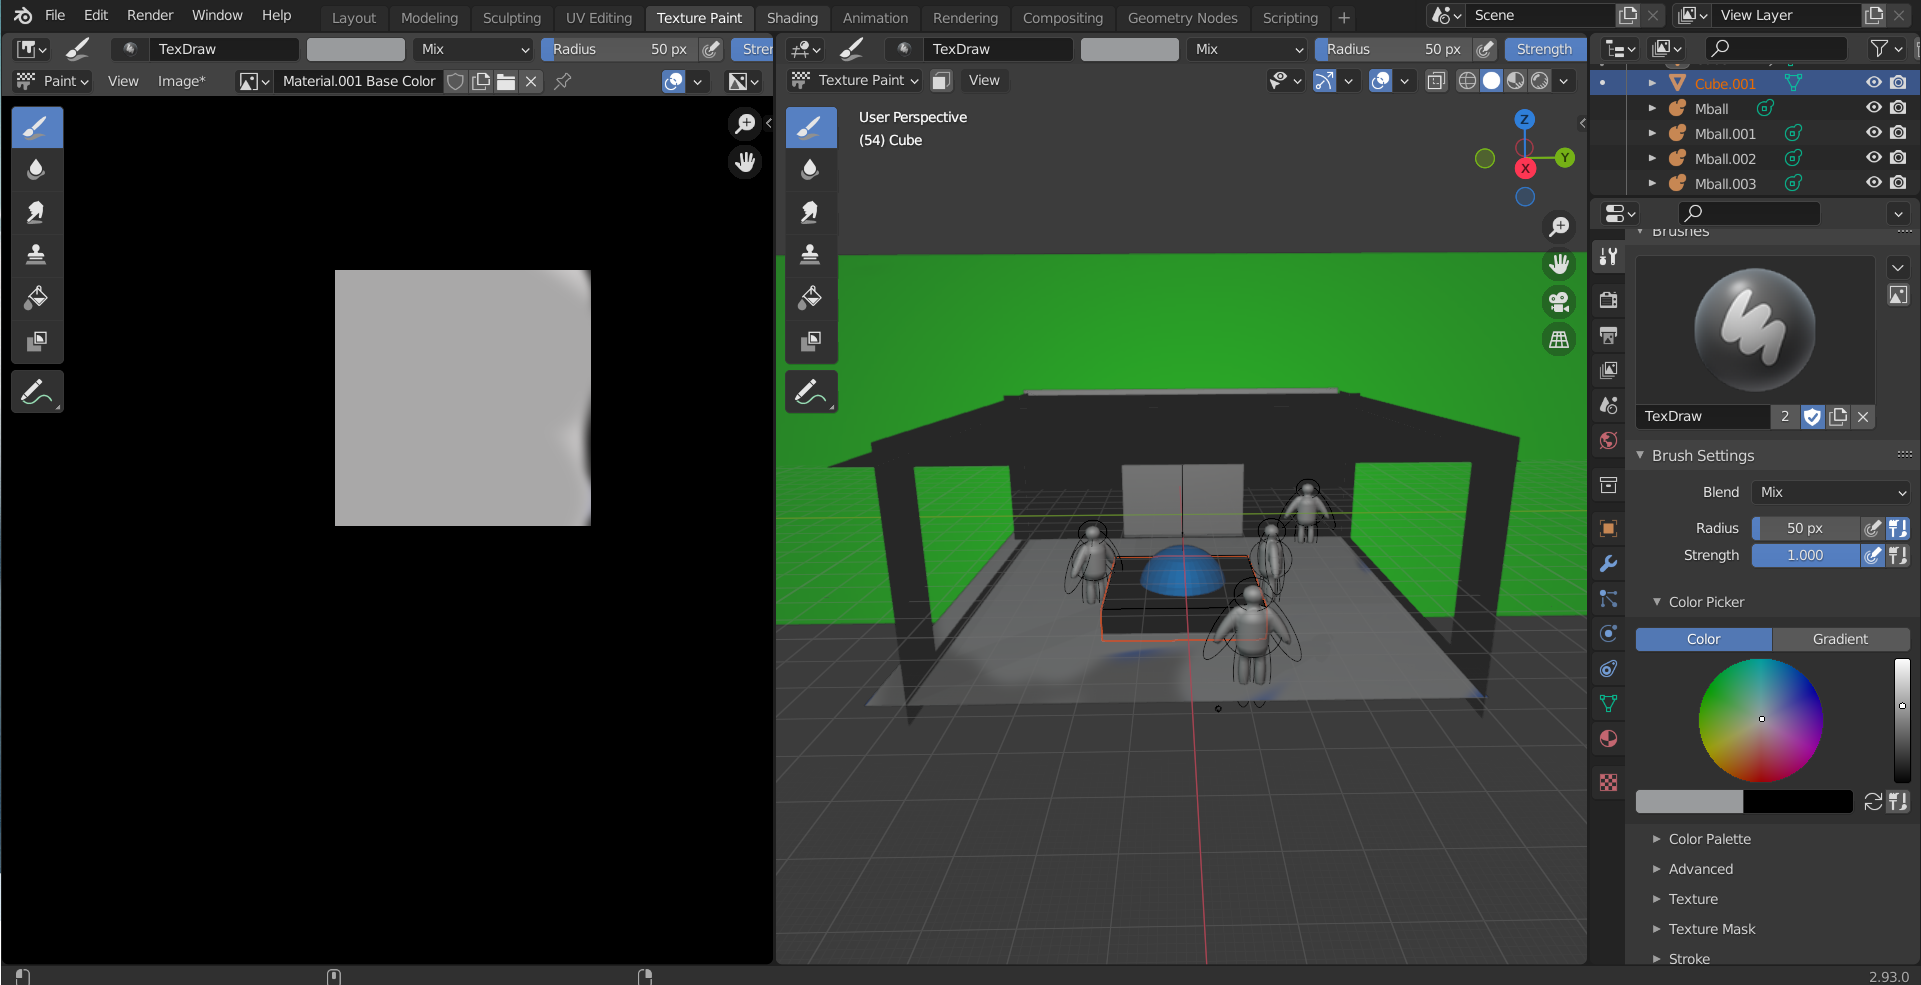The image size is (1921, 985).
Task: Hide Cube.001 in viewport via eye icon
Action: click(x=1873, y=83)
